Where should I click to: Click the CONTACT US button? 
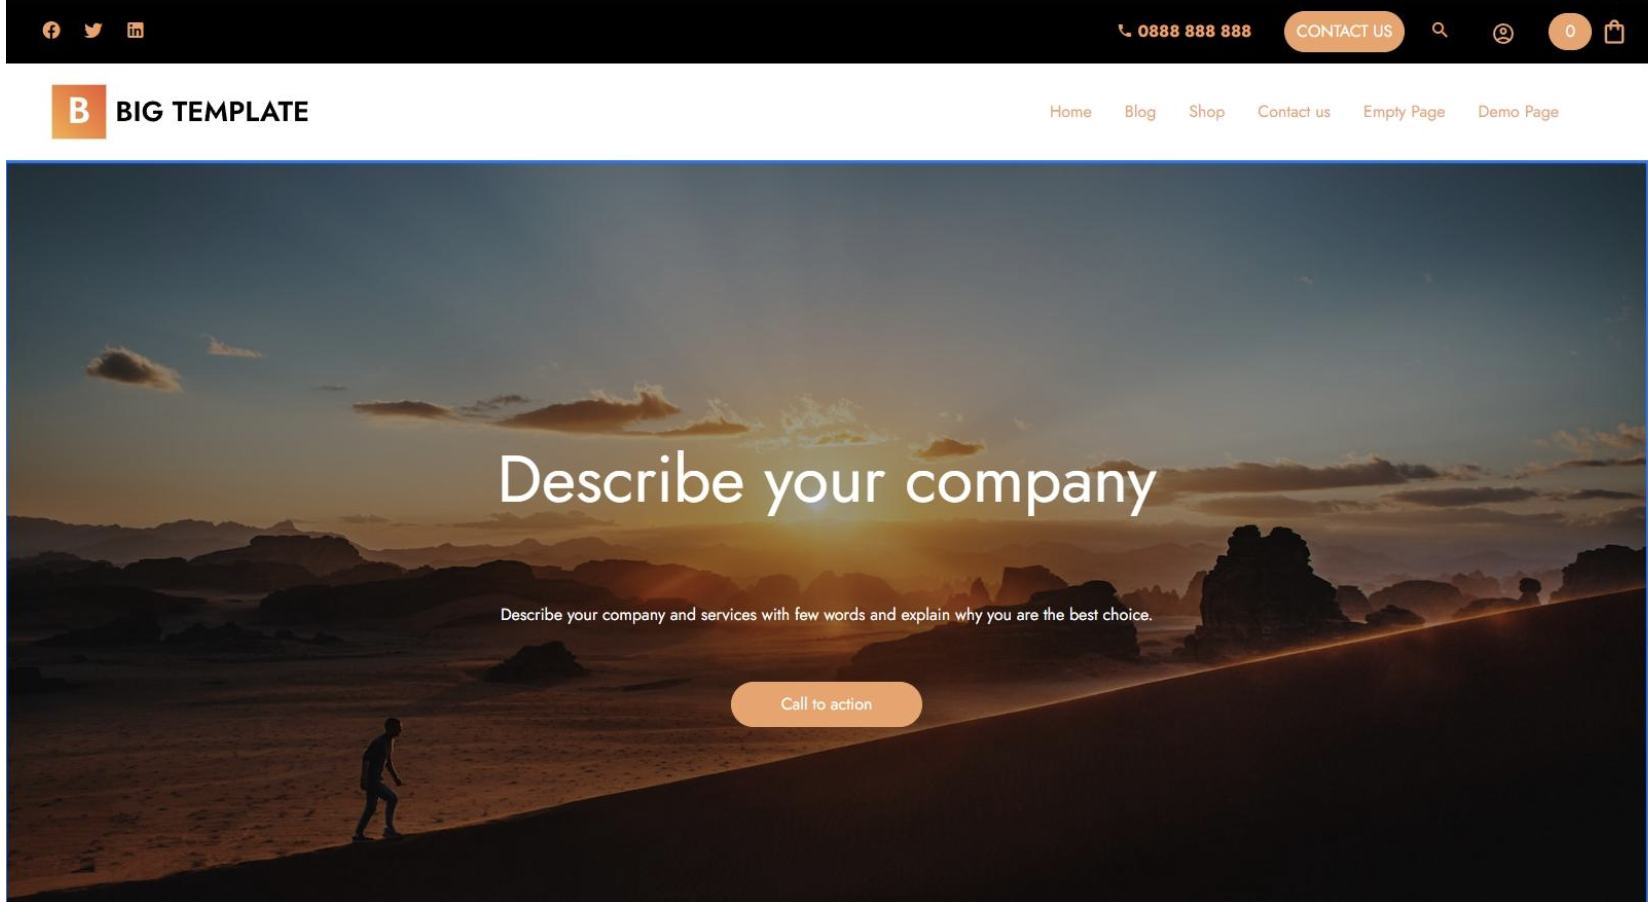1344,31
